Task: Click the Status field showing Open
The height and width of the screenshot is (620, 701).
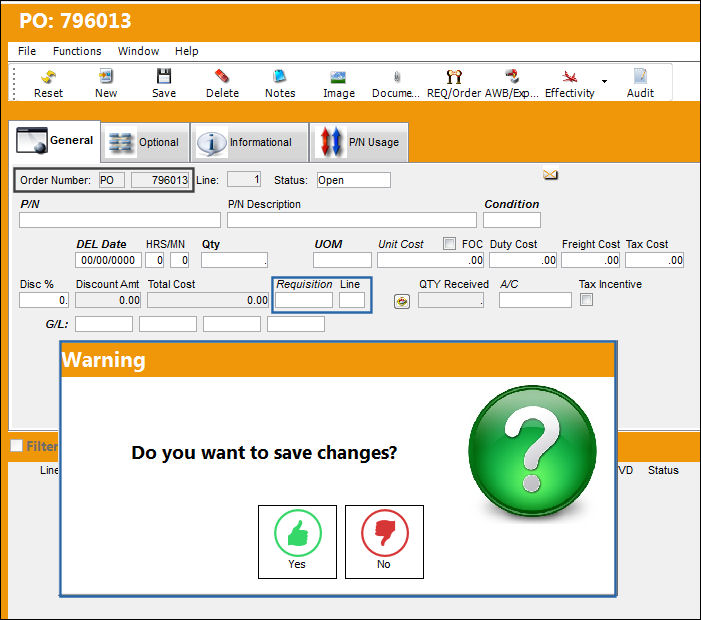Action: [354, 180]
